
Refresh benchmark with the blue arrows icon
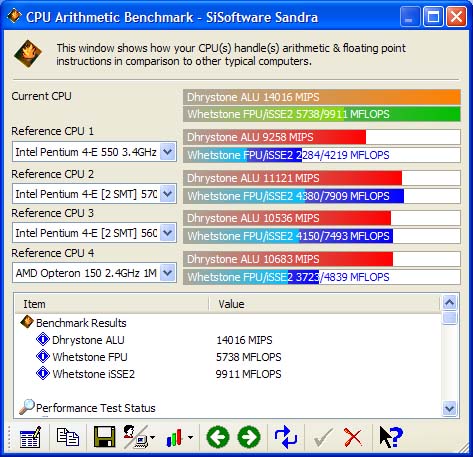pos(286,437)
